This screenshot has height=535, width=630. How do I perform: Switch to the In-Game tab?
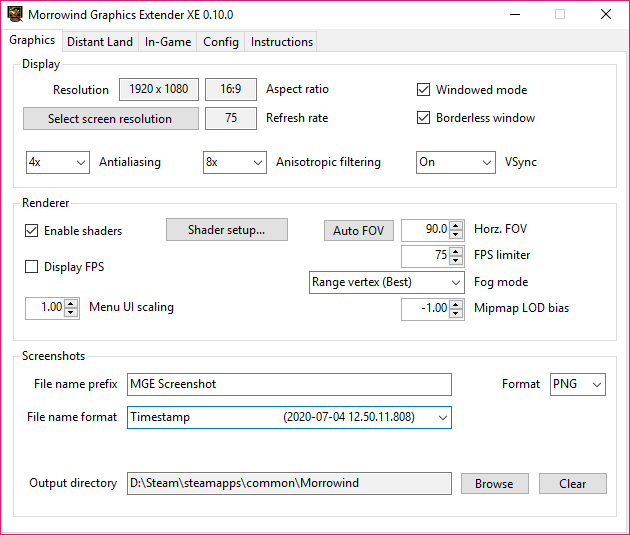pyautogui.click(x=168, y=42)
